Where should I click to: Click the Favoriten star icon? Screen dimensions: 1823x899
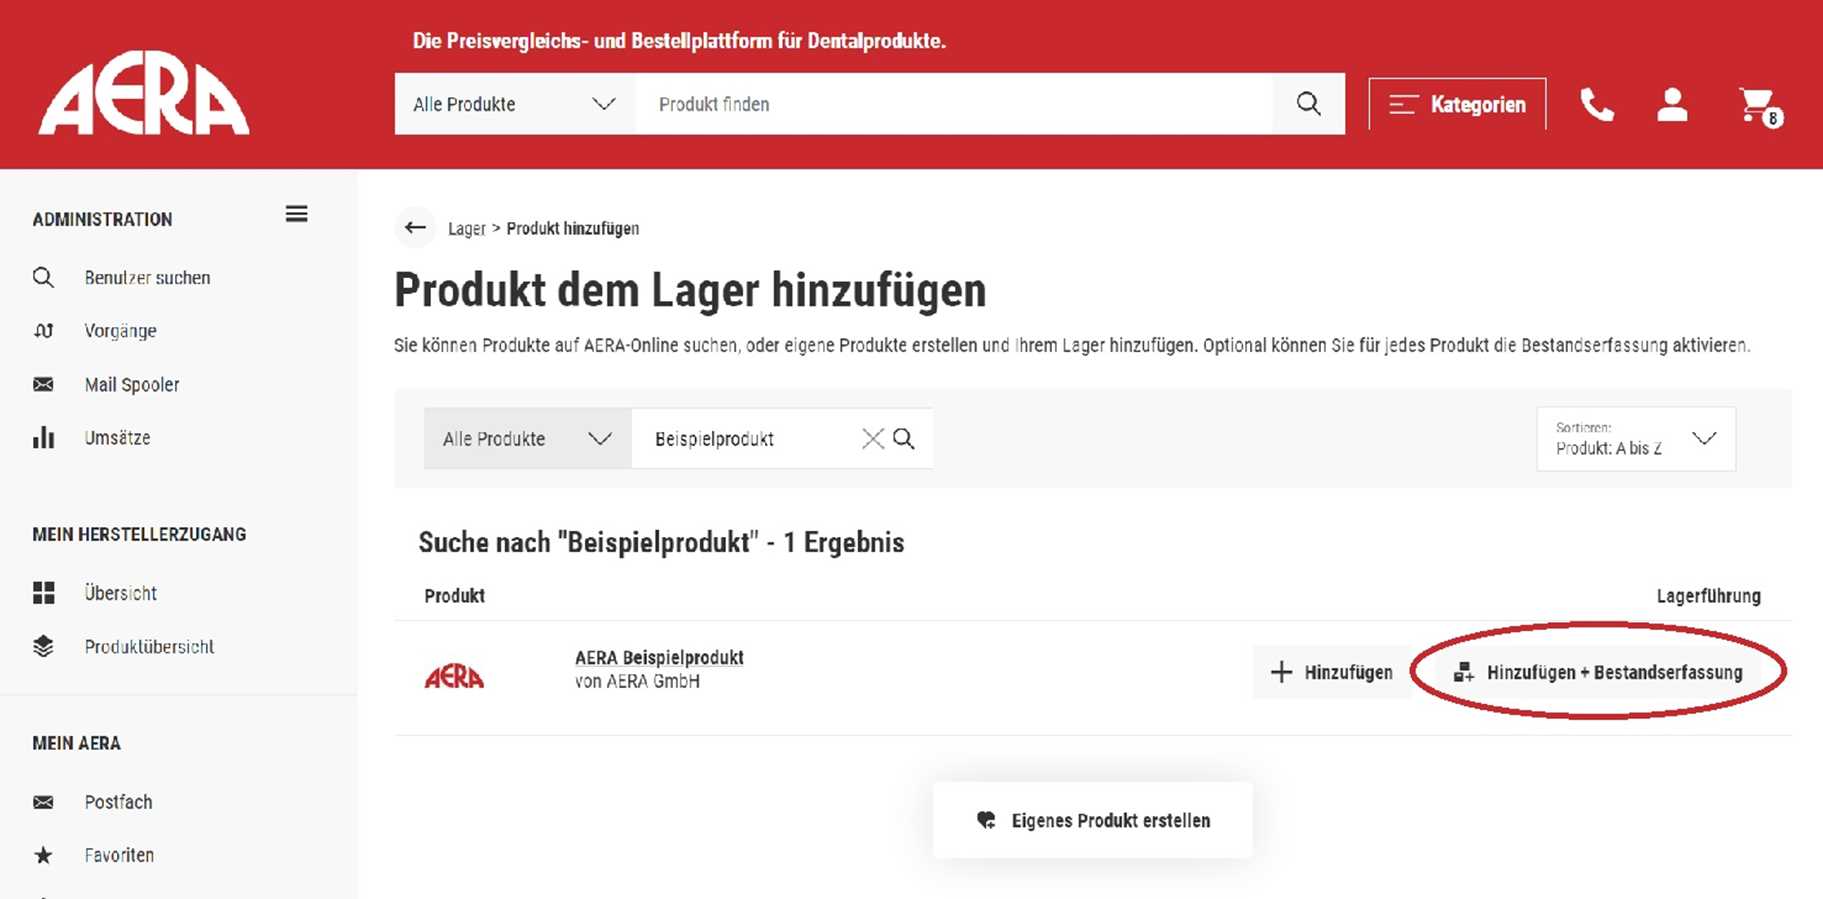[x=43, y=855]
